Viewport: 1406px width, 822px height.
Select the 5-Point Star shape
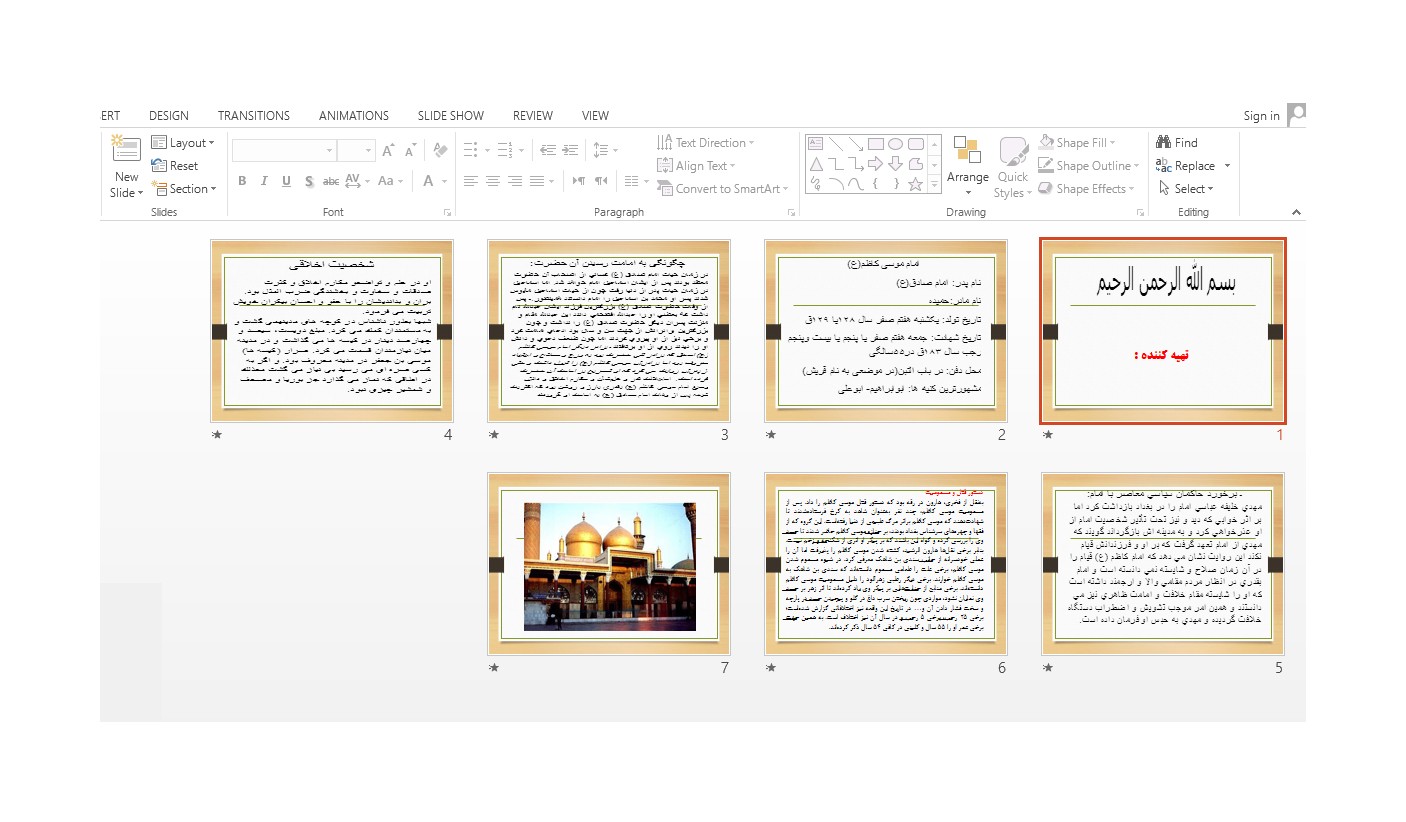pyautogui.click(x=915, y=185)
